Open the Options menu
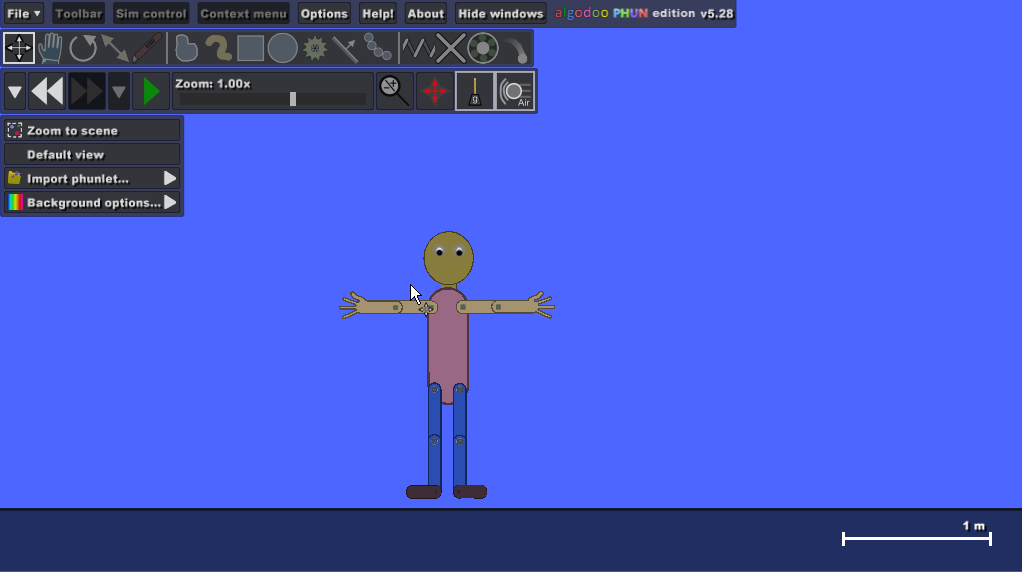The width and height of the screenshot is (1022, 572). tap(324, 14)
